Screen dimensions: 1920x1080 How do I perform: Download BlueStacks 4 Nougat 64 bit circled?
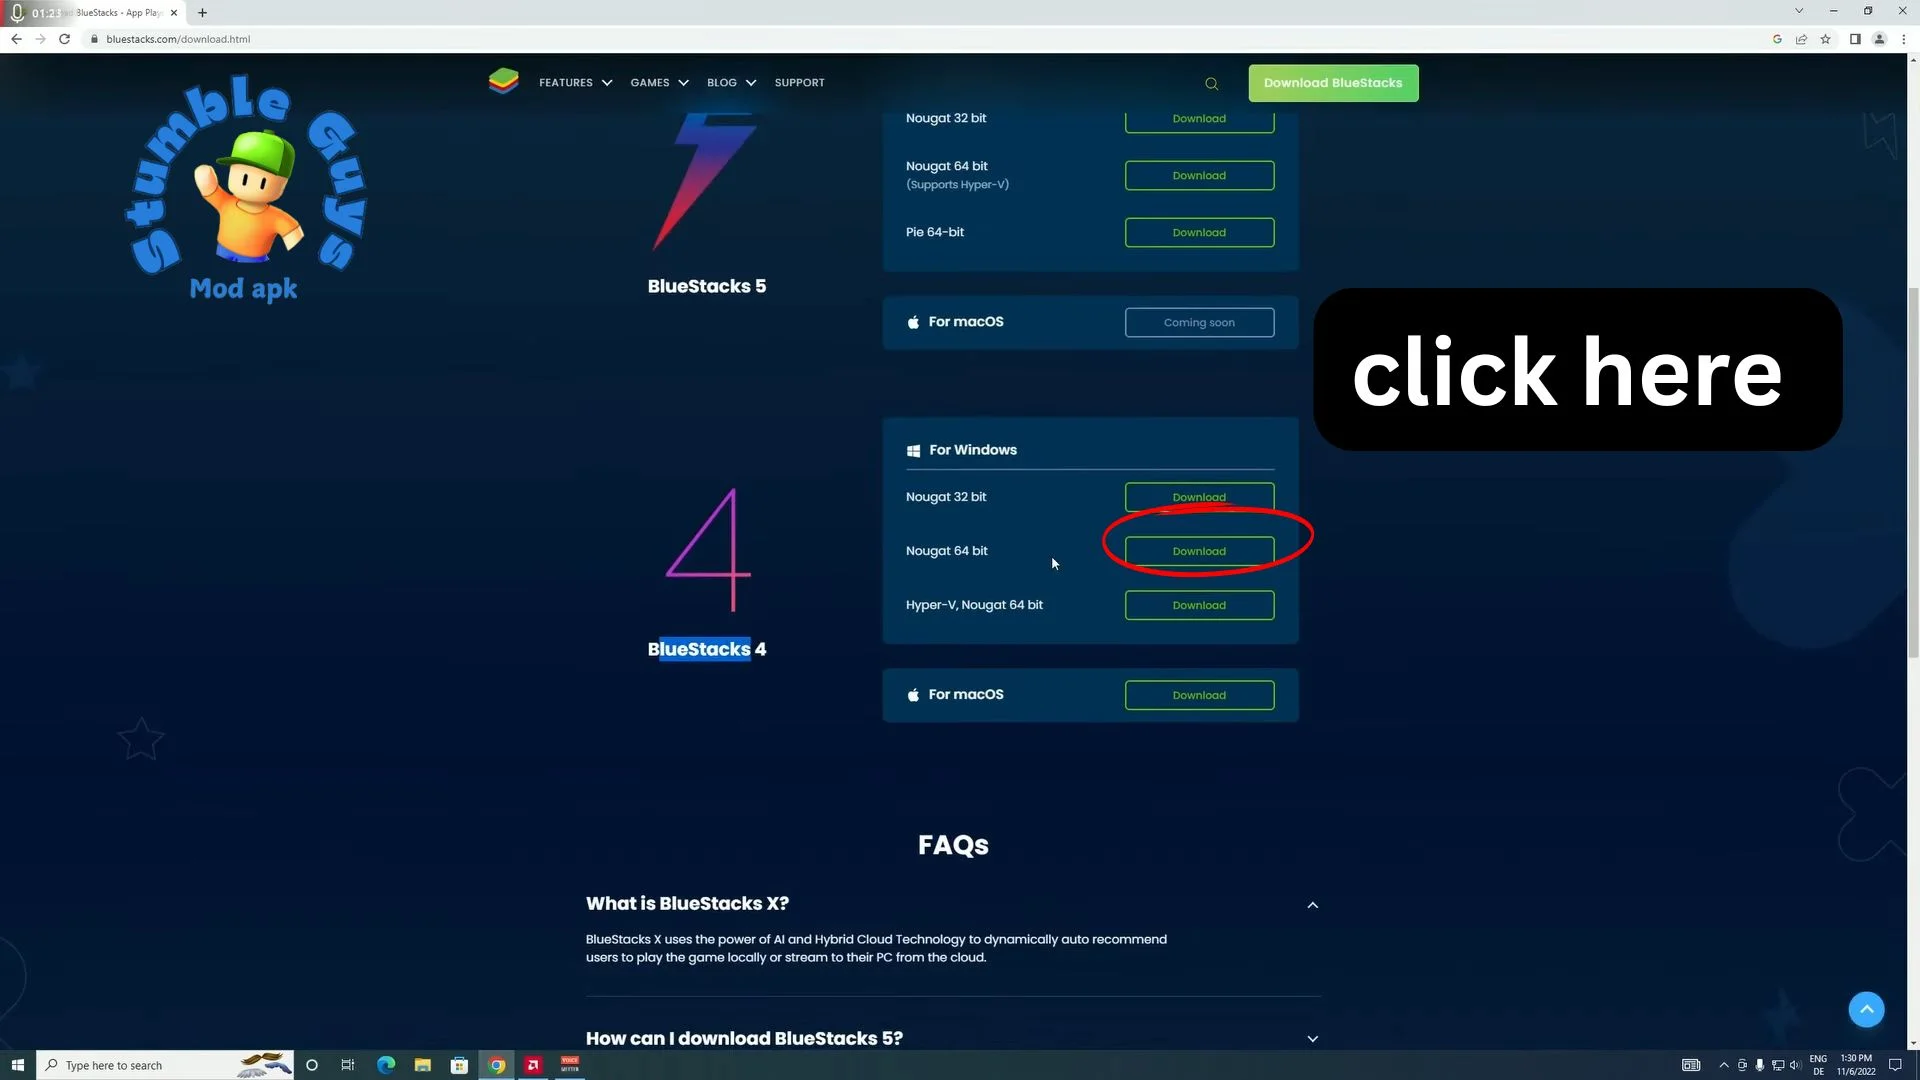click(x=1199, y=550)
